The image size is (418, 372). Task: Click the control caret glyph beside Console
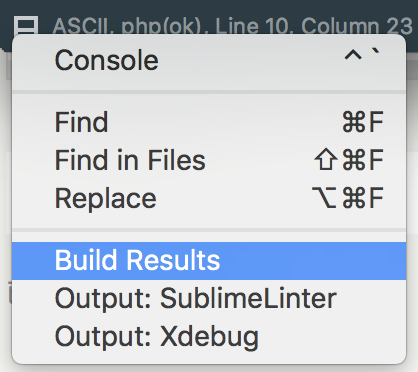pyautogui.click(x=353, y=55)
